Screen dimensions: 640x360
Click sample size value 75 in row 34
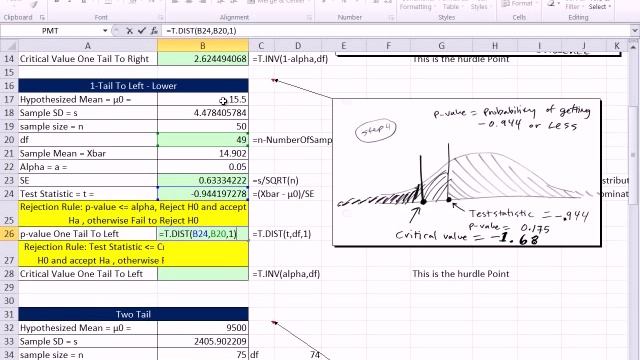203,354
